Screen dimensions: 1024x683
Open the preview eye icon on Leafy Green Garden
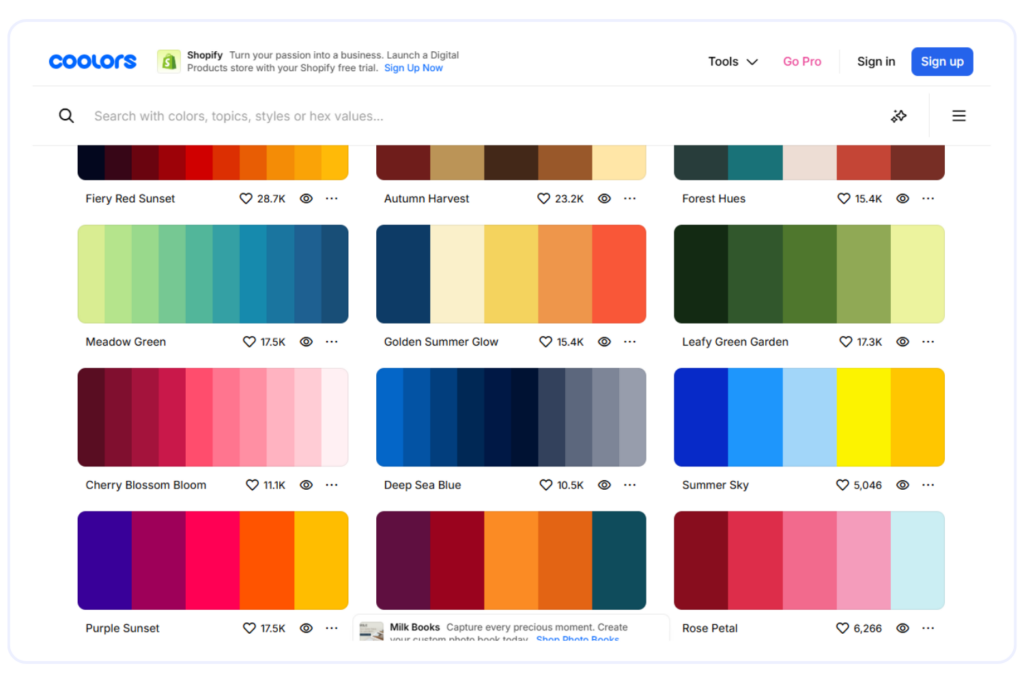[x=902, y=341]
